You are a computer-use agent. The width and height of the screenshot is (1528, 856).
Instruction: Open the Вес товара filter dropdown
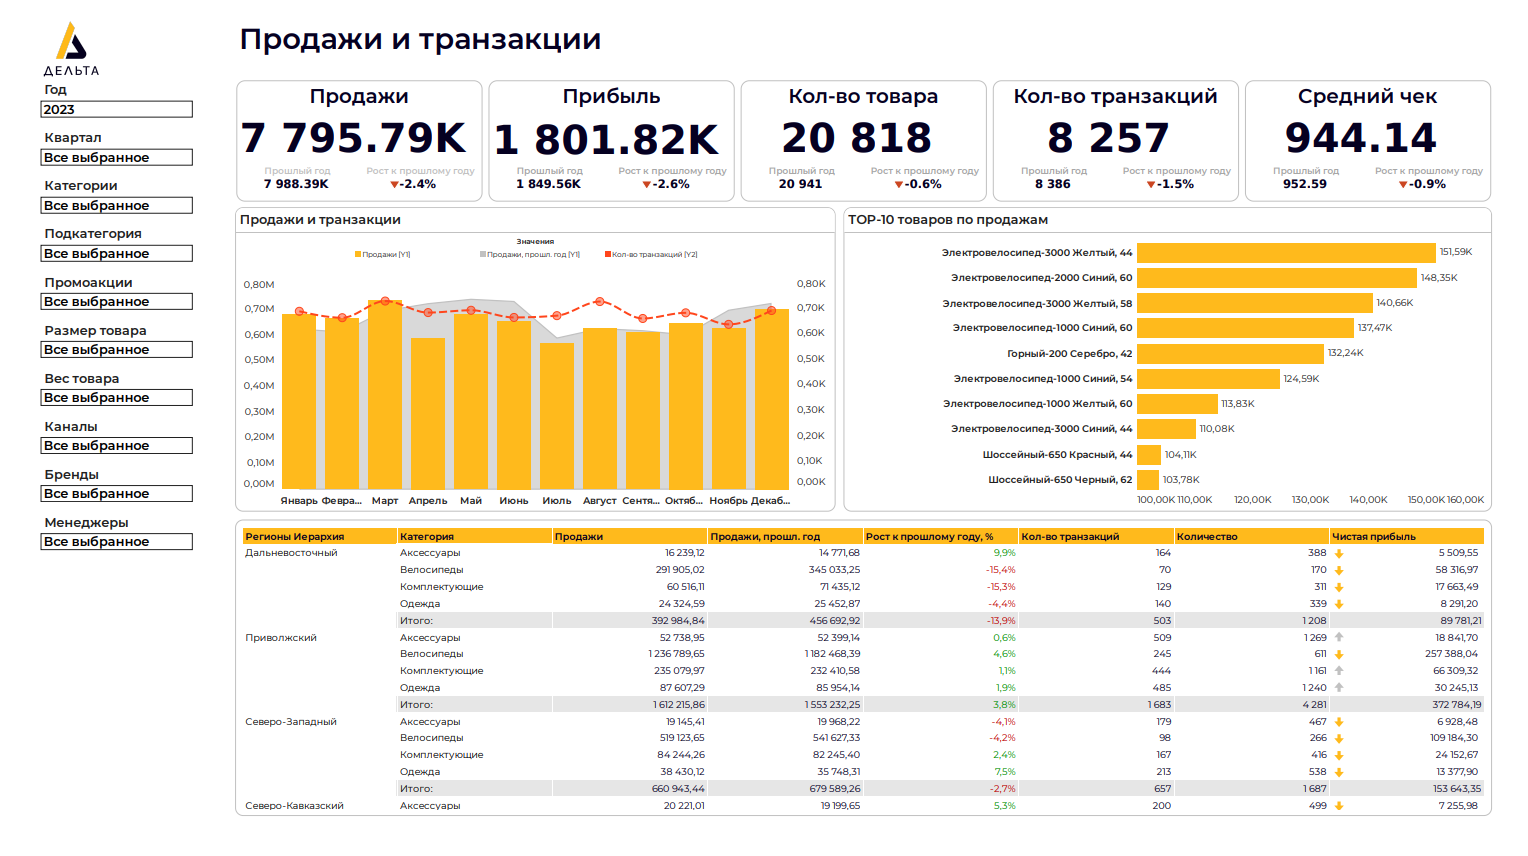click(116, 397)
